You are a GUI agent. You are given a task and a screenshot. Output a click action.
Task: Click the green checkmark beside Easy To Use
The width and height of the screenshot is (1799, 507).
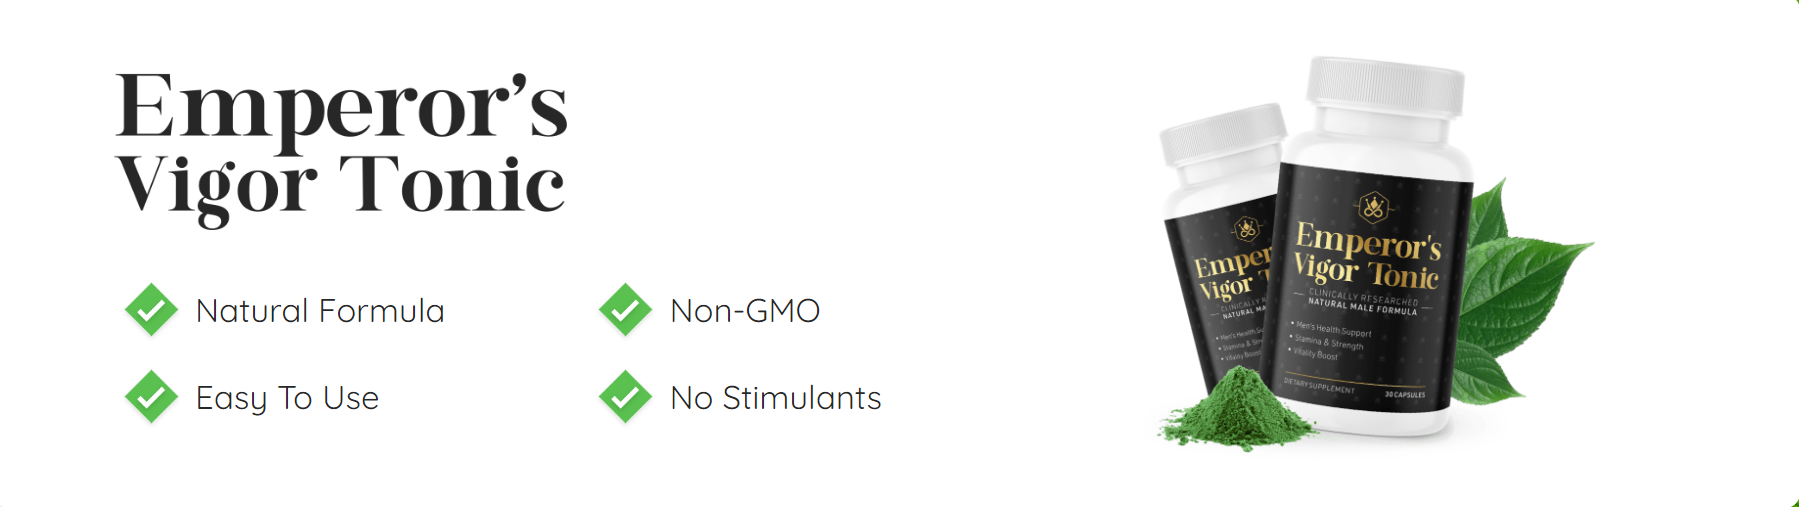tap(151, 397)
